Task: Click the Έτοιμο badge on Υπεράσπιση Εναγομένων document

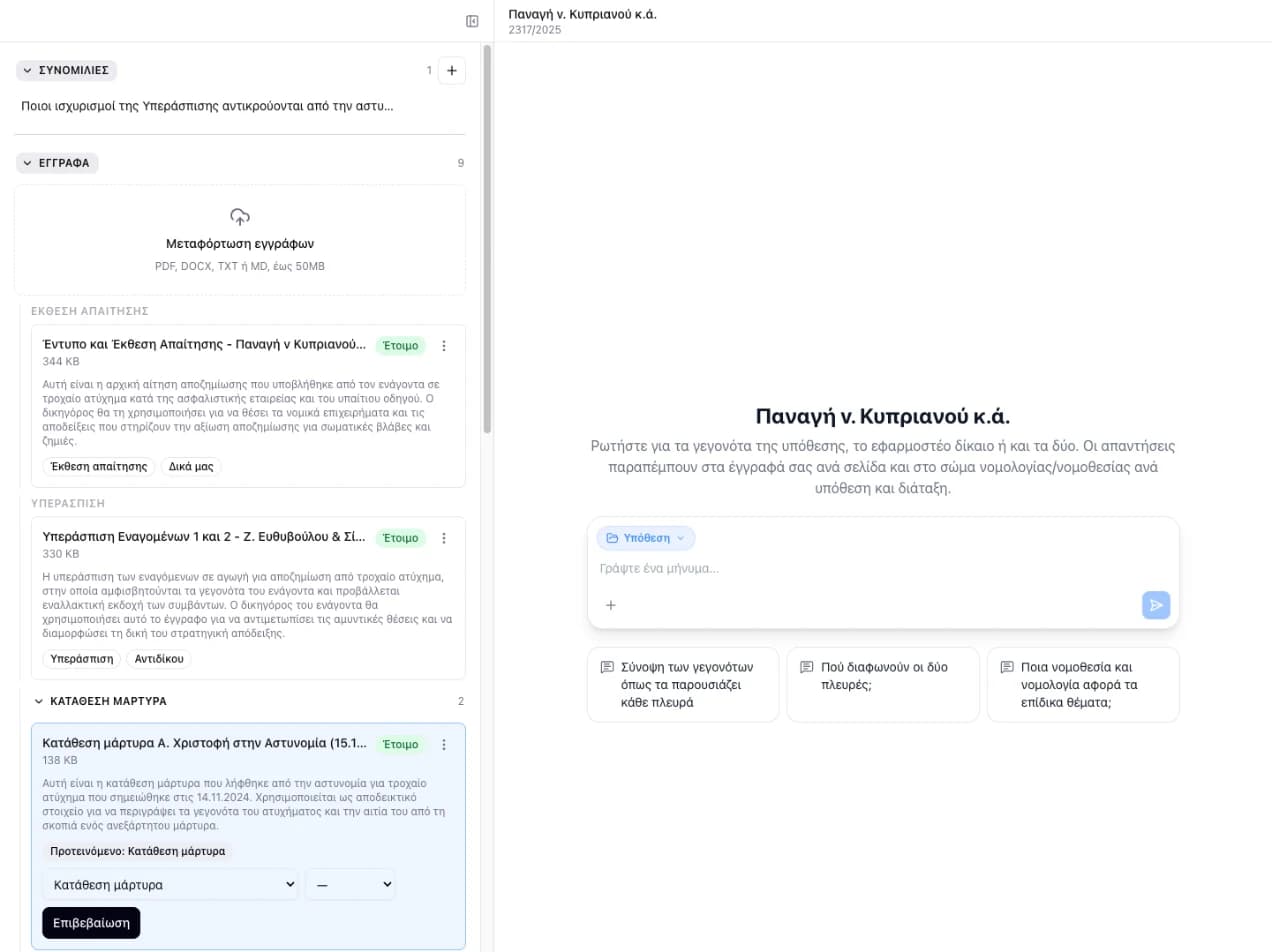Action: tap(400, 538)
